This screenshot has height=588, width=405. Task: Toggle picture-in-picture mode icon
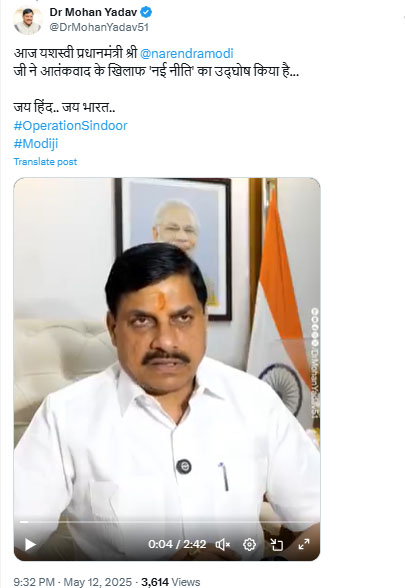coord(277,544)
